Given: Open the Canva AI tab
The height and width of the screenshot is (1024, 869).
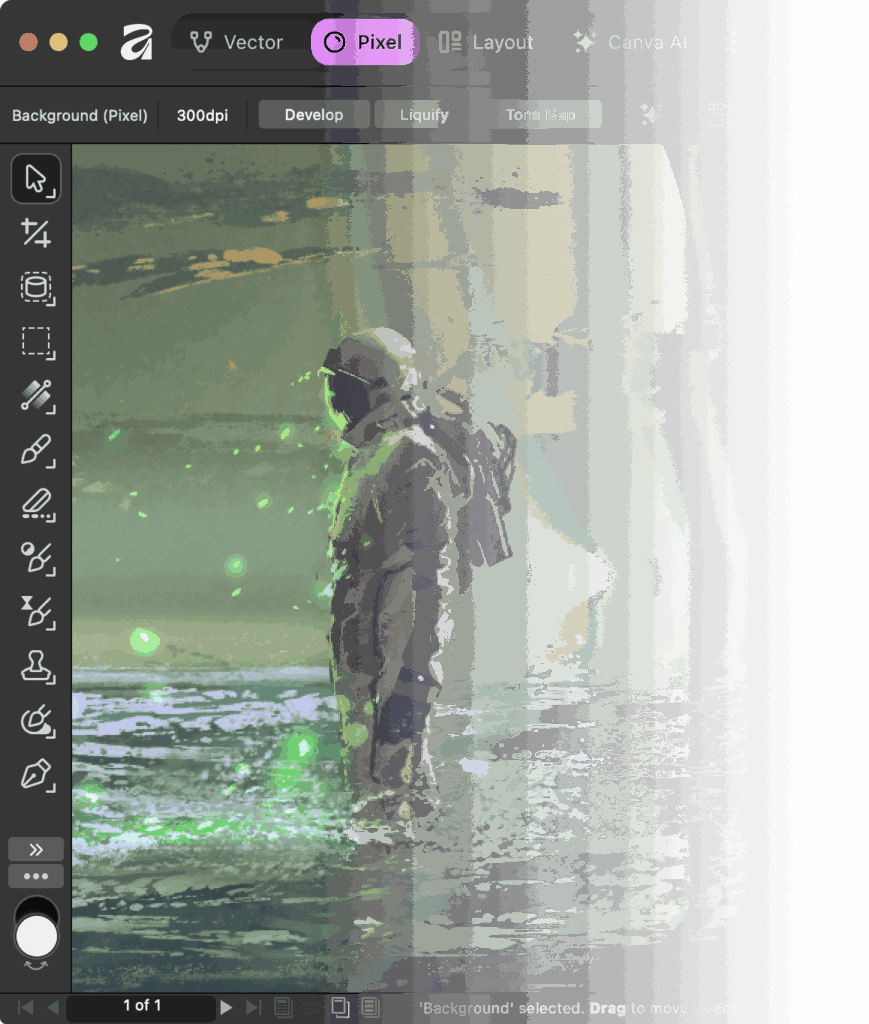Looking at the screenshot, I should click(x=628, y=42).
